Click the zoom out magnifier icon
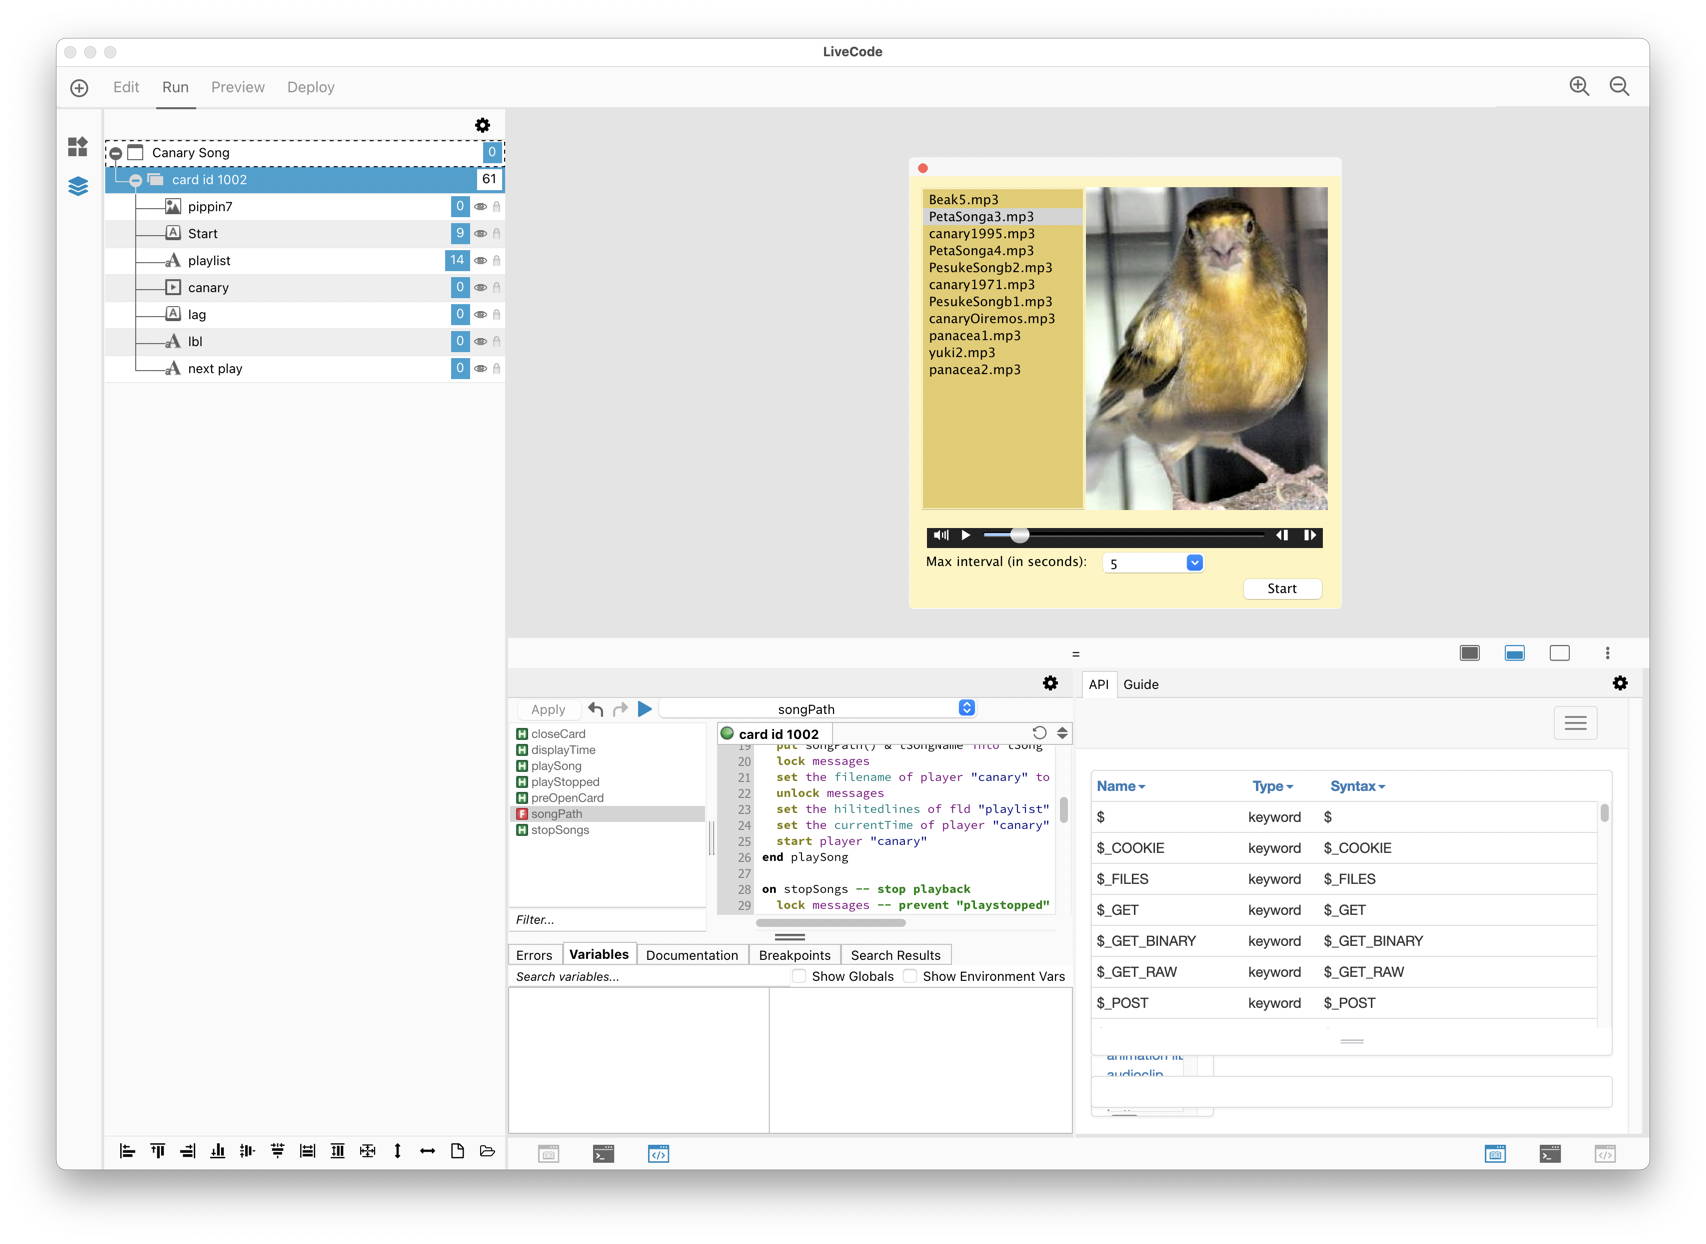Screen dimensions: 1706x1244 (1619, 87)
